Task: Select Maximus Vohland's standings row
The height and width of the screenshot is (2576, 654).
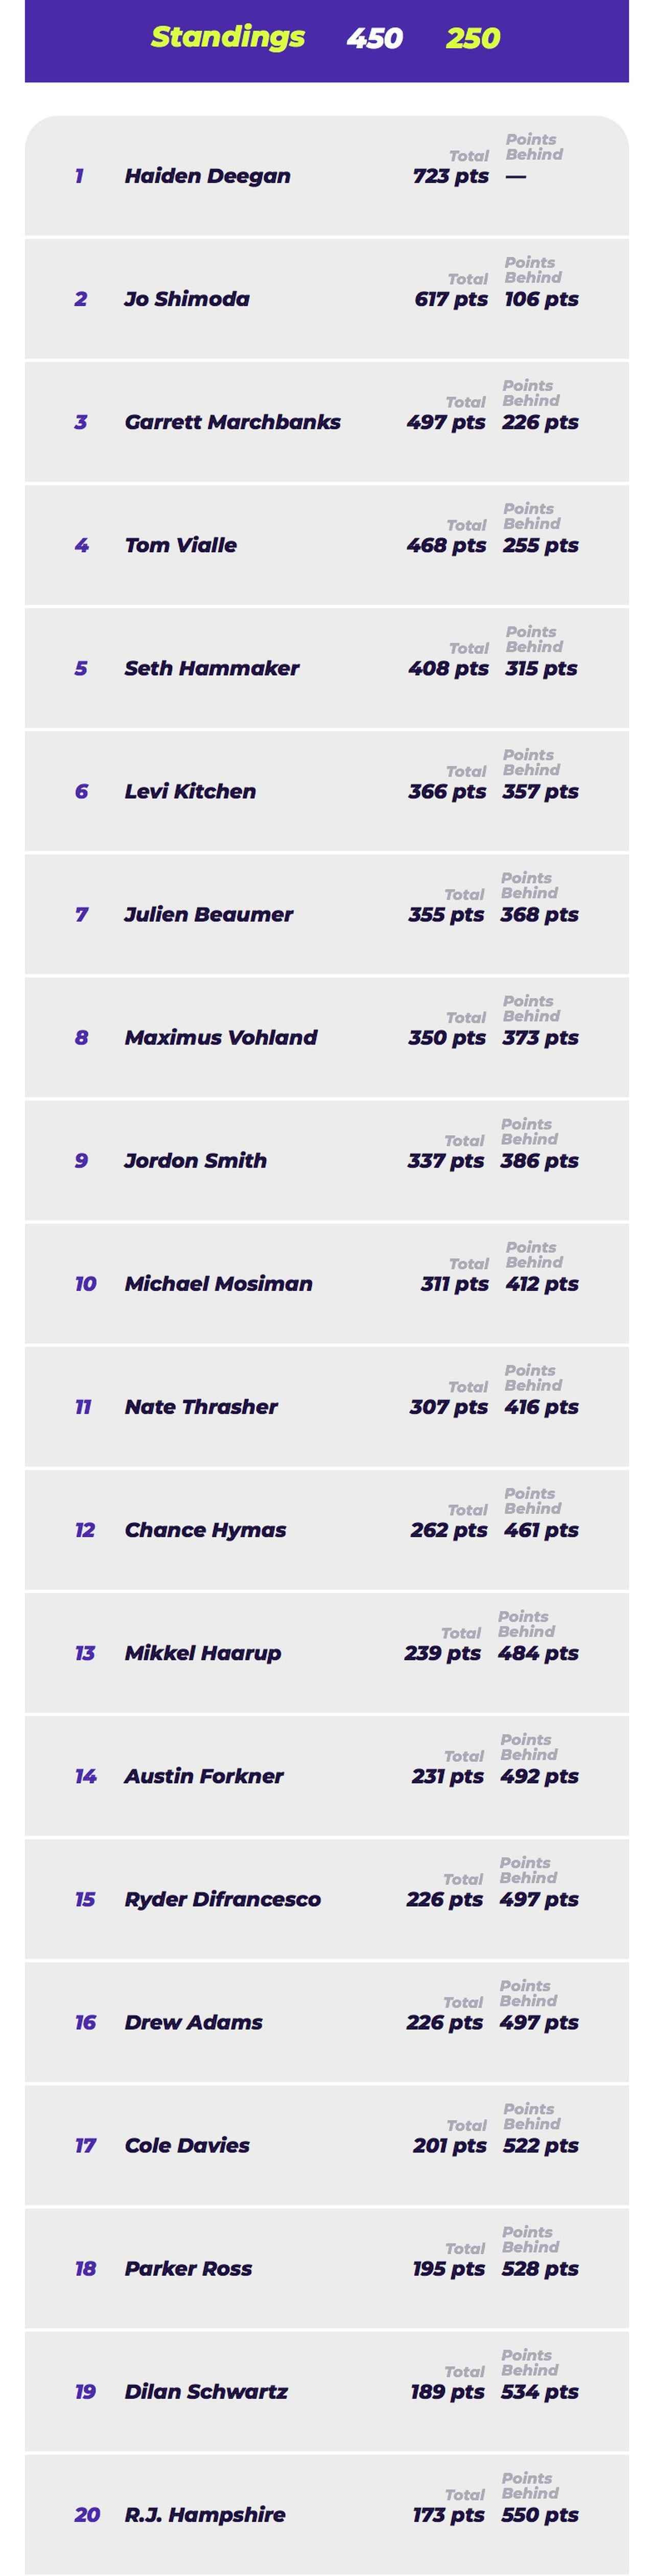Action: click(327, 1037)
